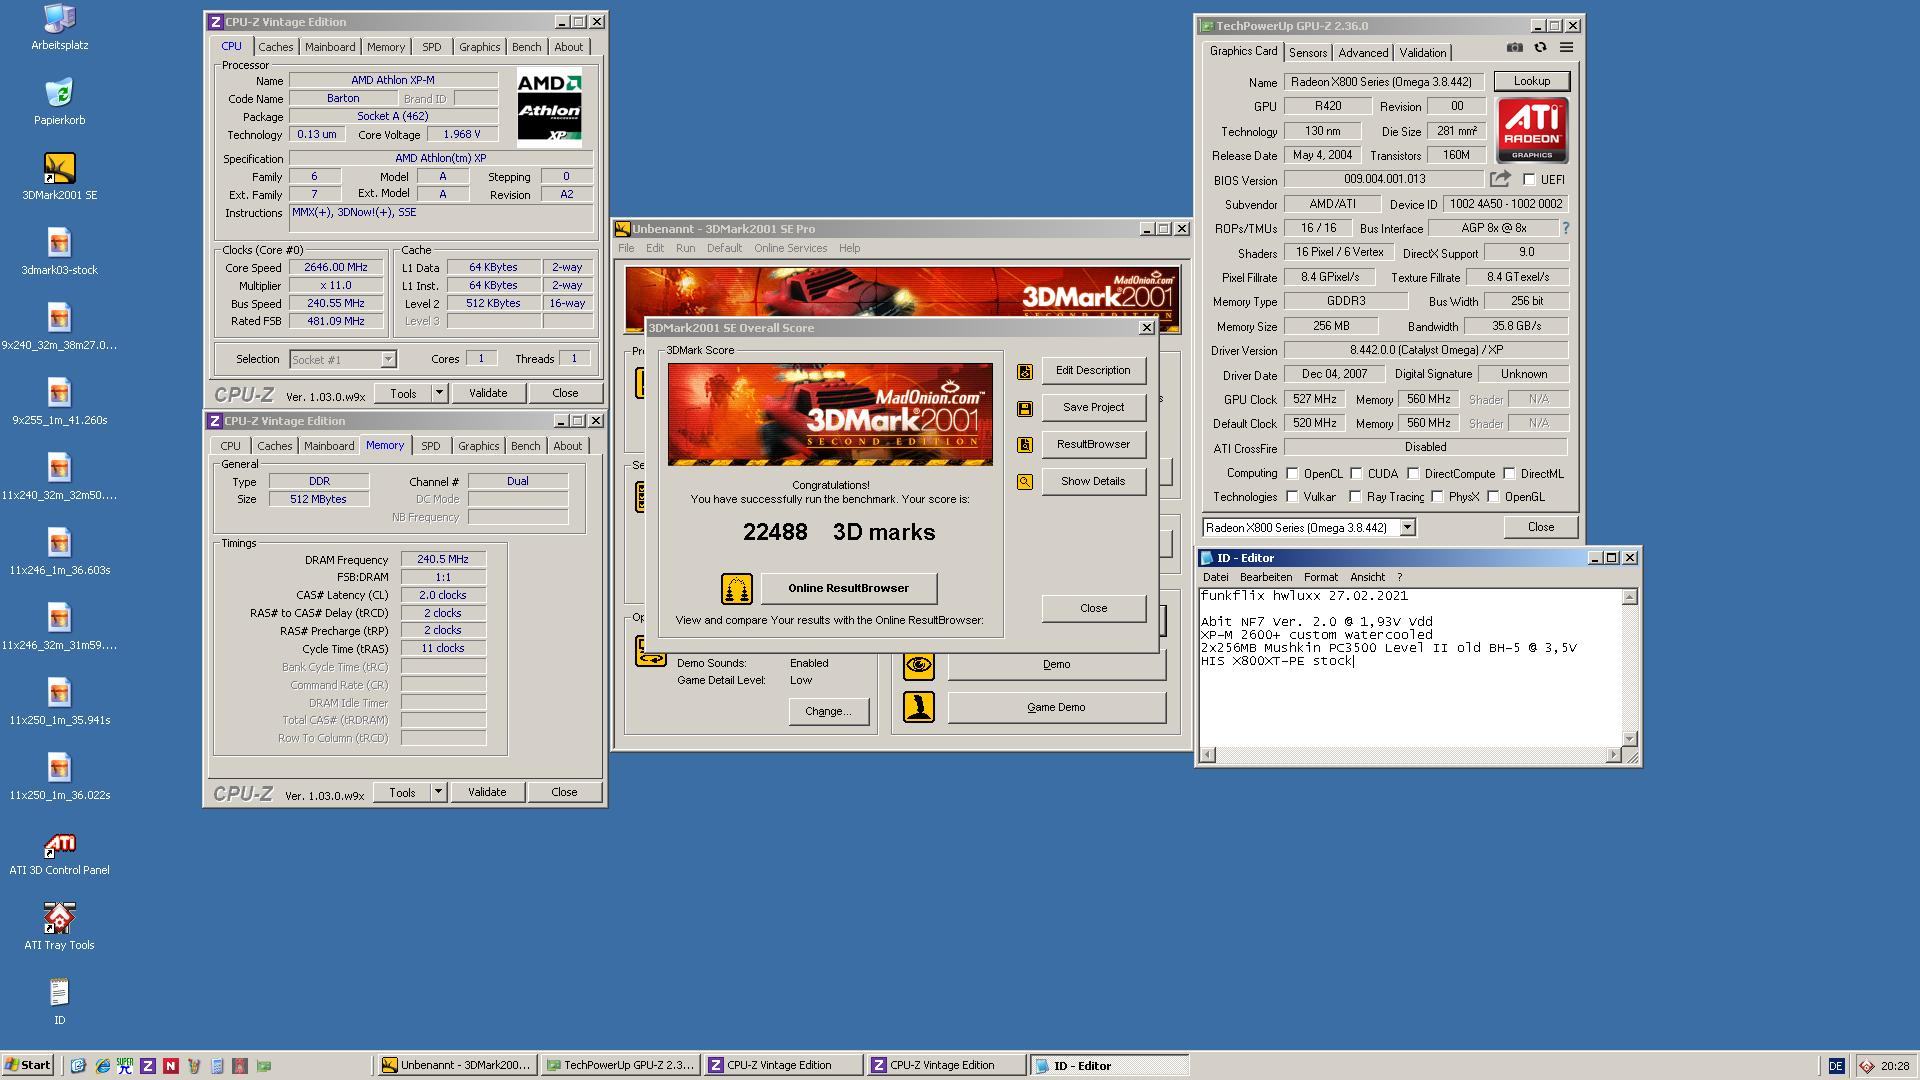Switch to Advanced tab in GPU-Z

click(x=1363, y=53)
